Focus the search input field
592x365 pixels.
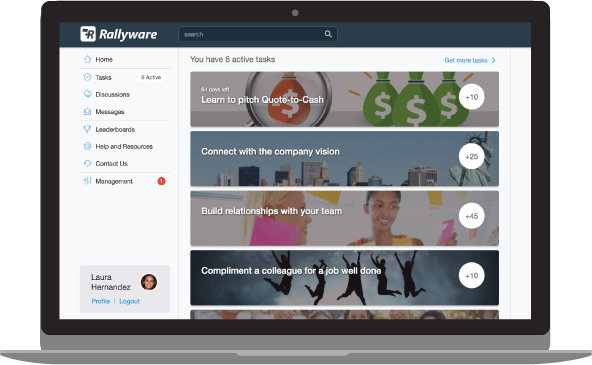click(258, 34)
